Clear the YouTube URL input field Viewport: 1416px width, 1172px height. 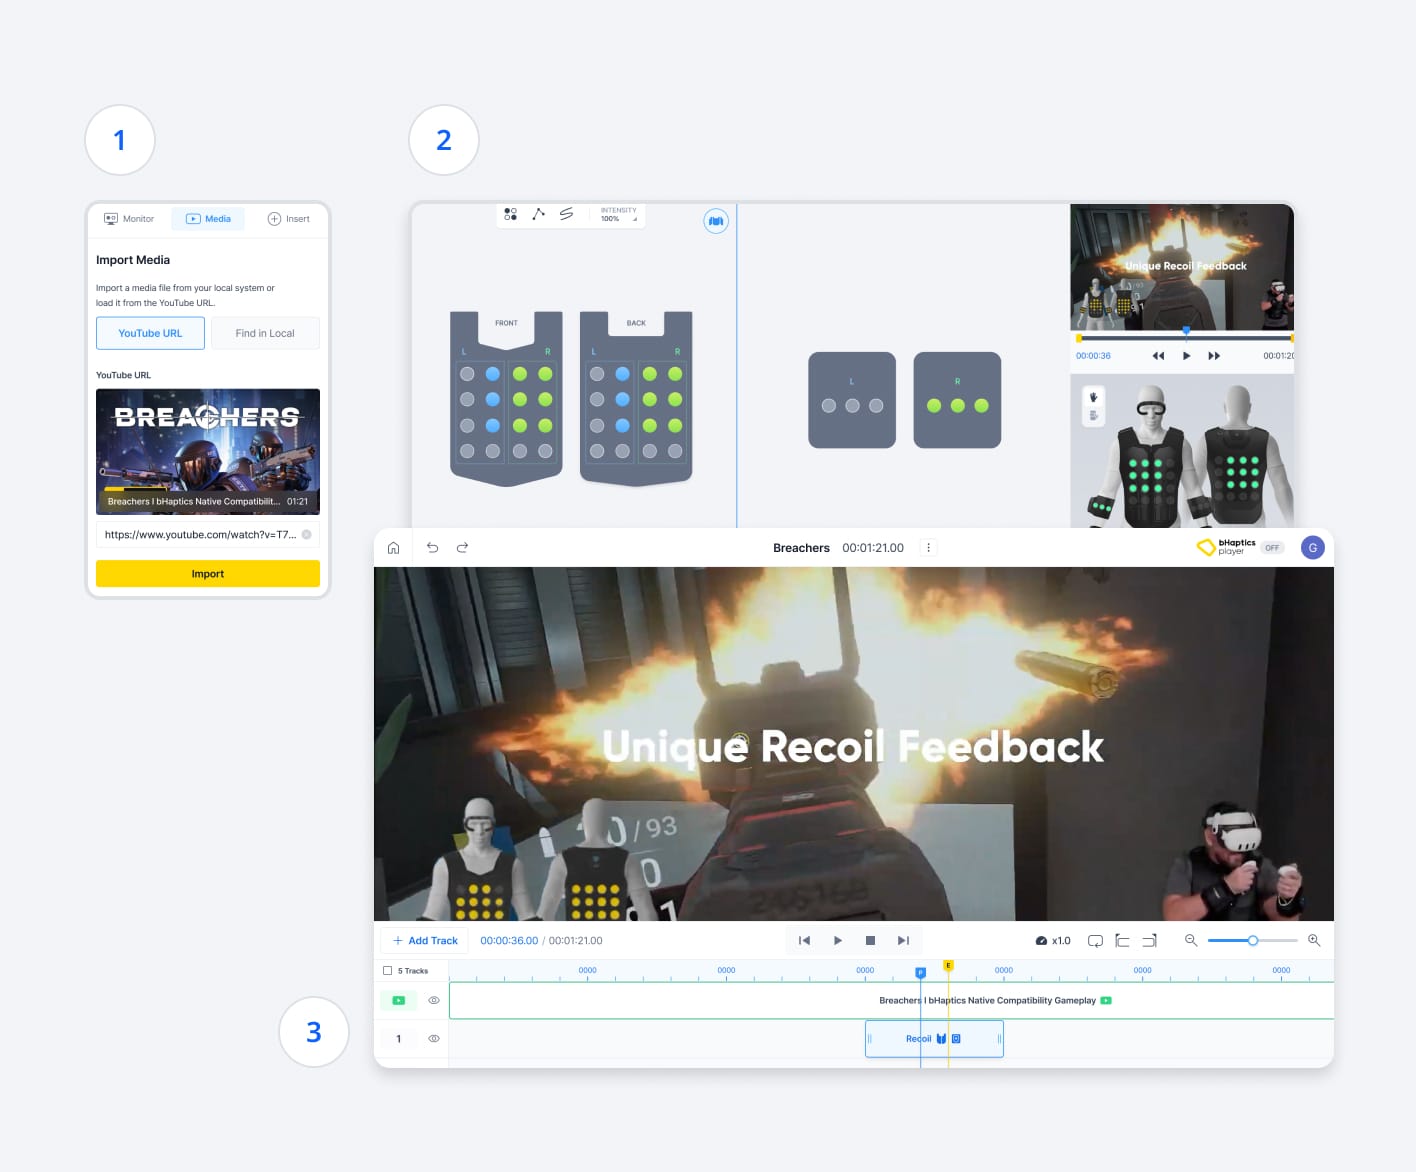coord(308,534)
